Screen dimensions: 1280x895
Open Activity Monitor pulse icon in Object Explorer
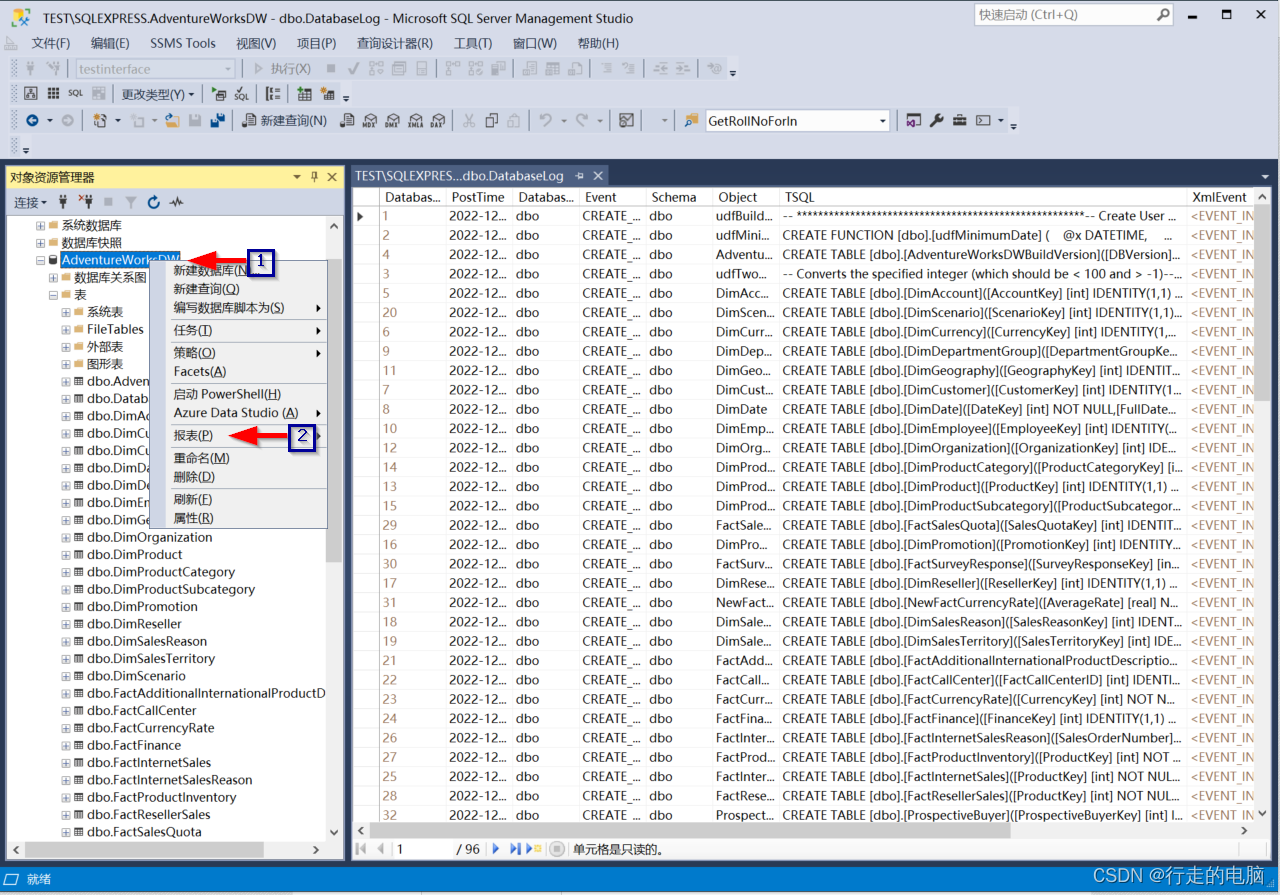click(177, 202)
